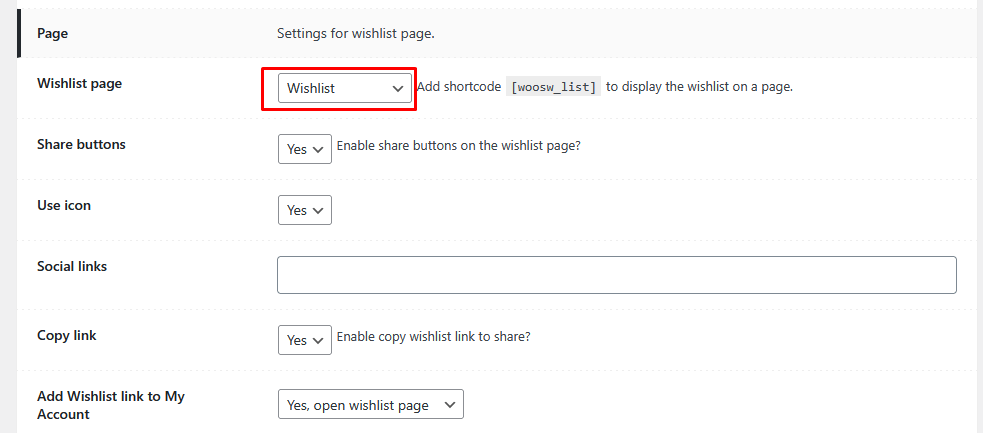Click the 'Add shortcode' text
983x433 pixels.
point(458,87)
